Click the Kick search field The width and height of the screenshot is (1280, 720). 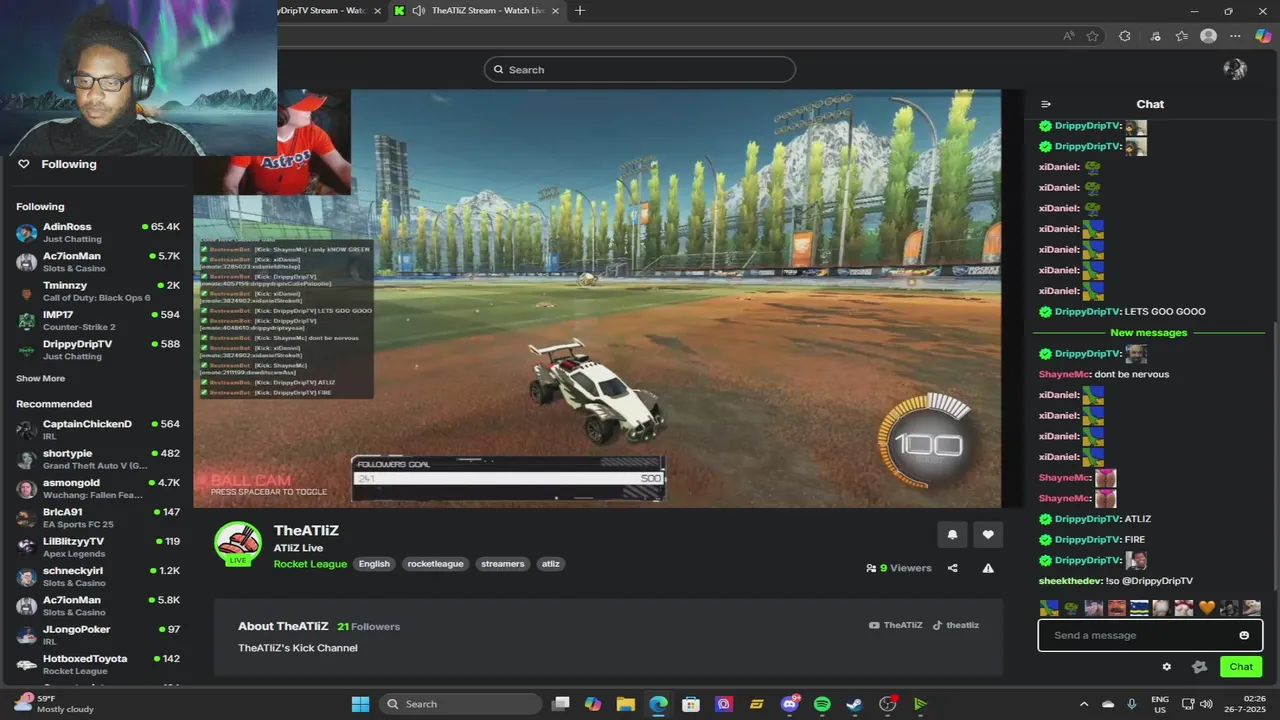click(x=640, y=69)
